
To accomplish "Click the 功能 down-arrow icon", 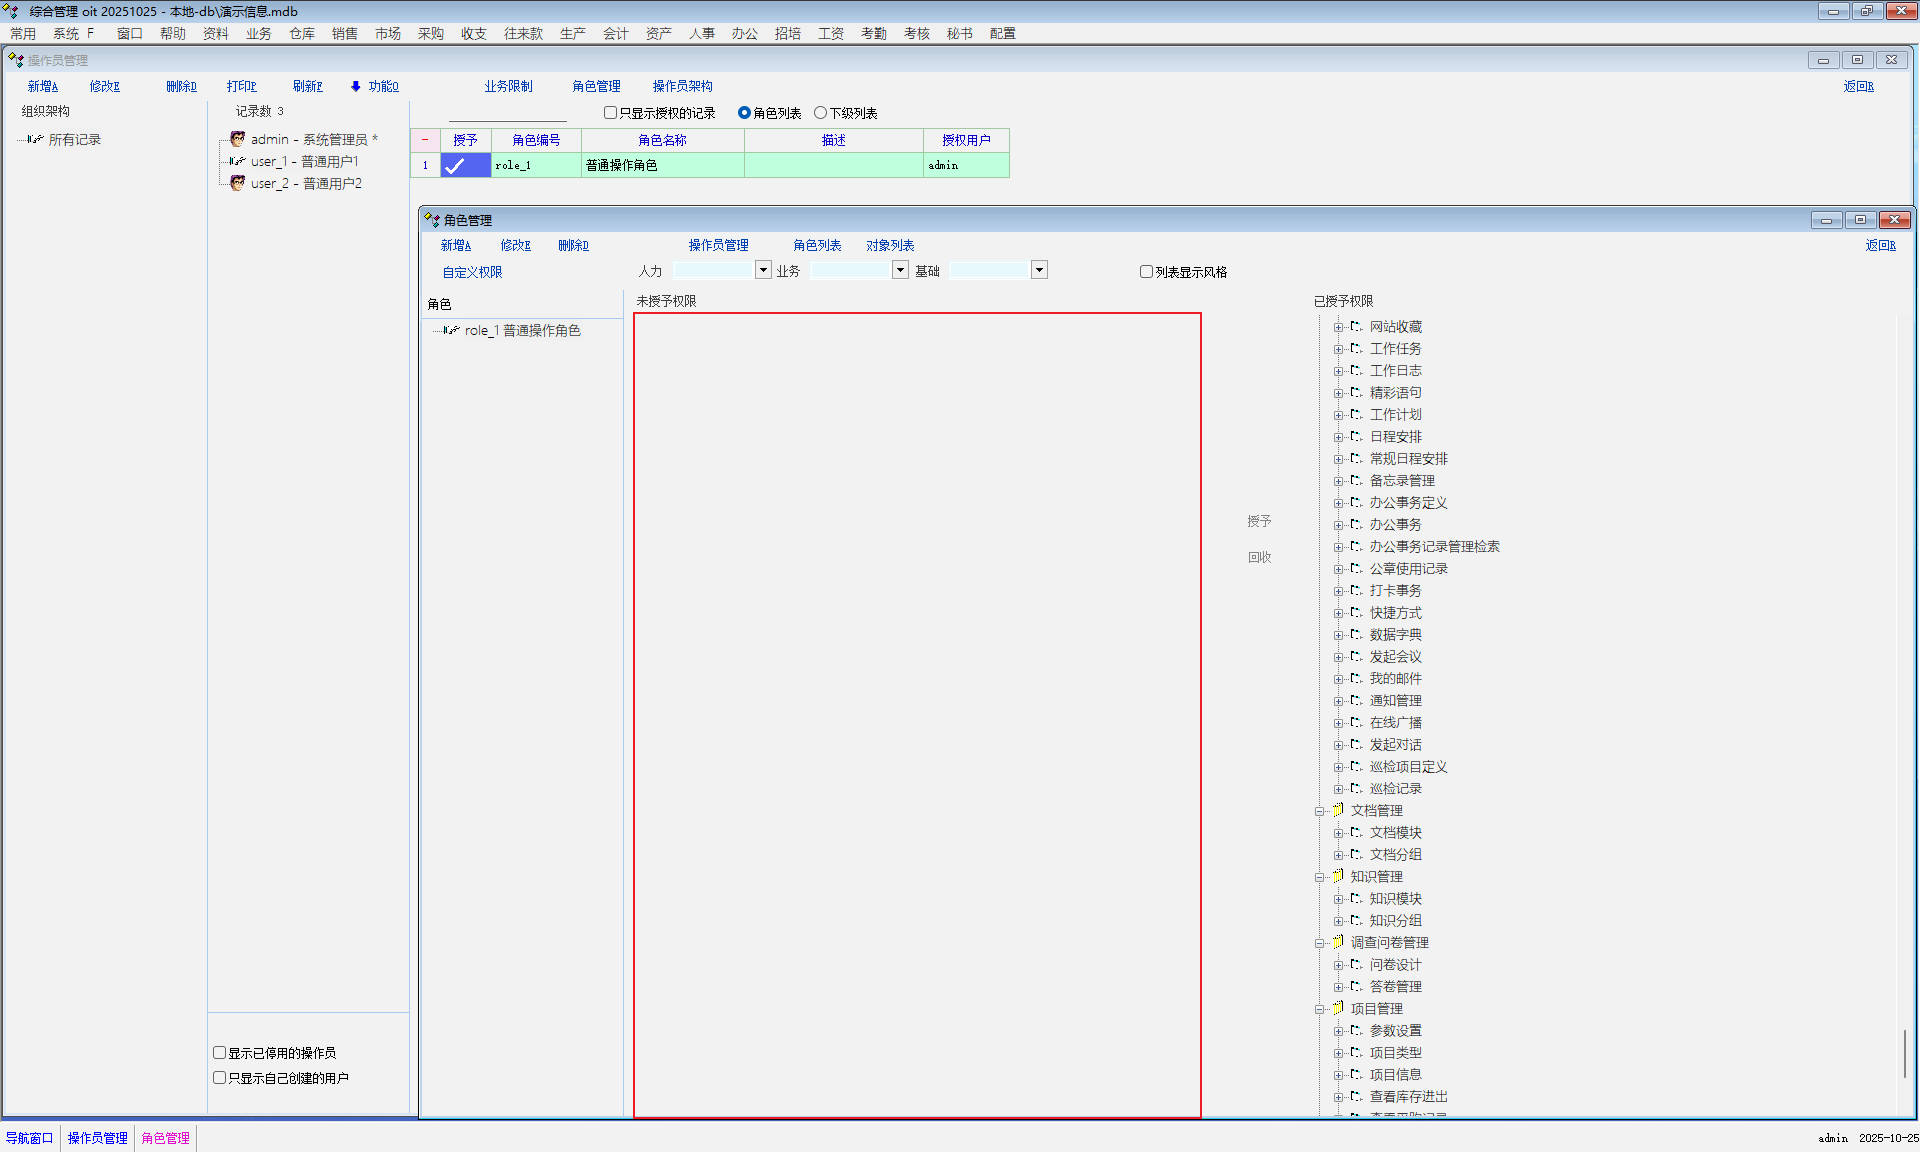I will pos(356,87).
